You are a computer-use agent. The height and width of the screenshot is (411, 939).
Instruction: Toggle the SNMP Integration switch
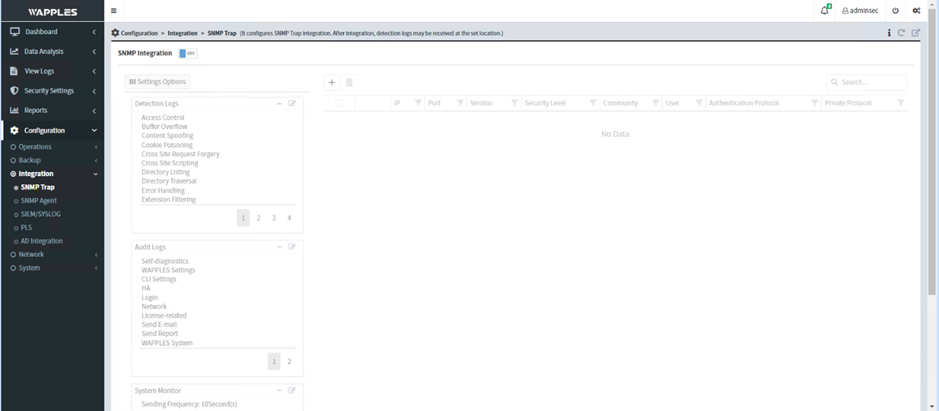tap(188, 53)
